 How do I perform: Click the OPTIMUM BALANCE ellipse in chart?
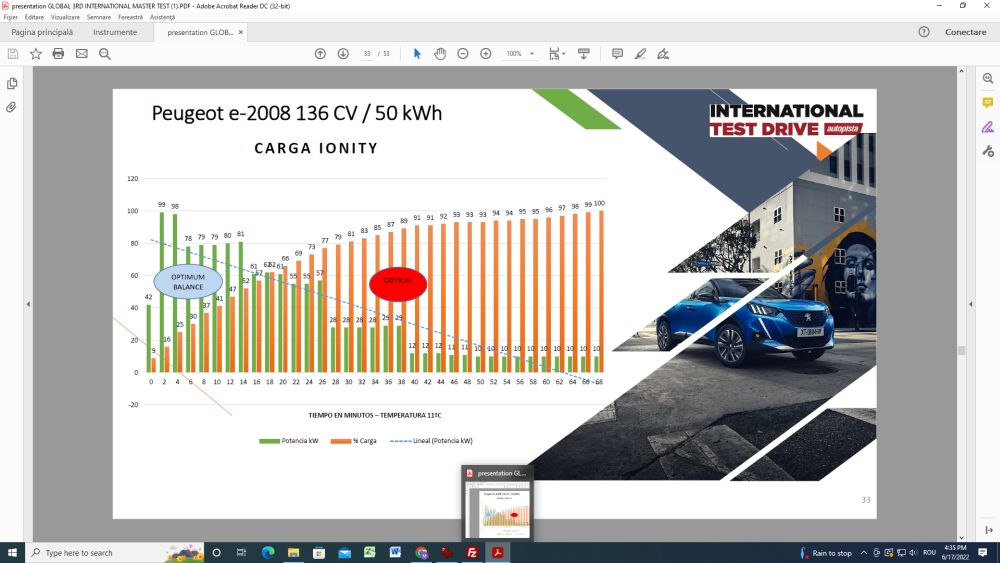tap(188, 282)
